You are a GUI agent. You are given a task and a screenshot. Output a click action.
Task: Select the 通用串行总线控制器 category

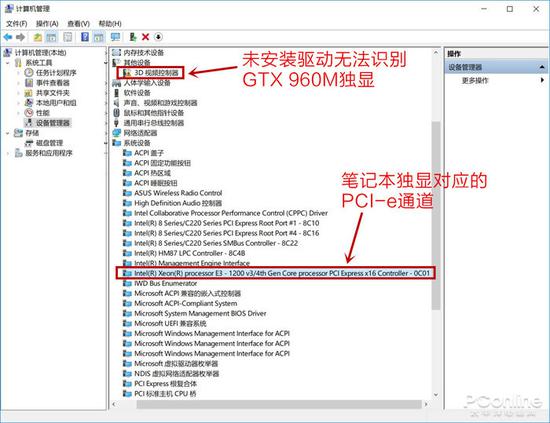pos(154,123)
